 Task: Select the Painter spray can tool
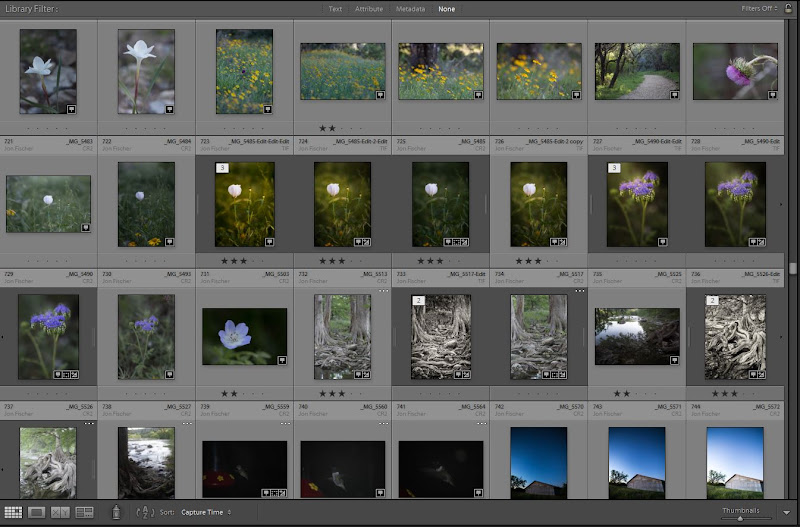point(116,512)
